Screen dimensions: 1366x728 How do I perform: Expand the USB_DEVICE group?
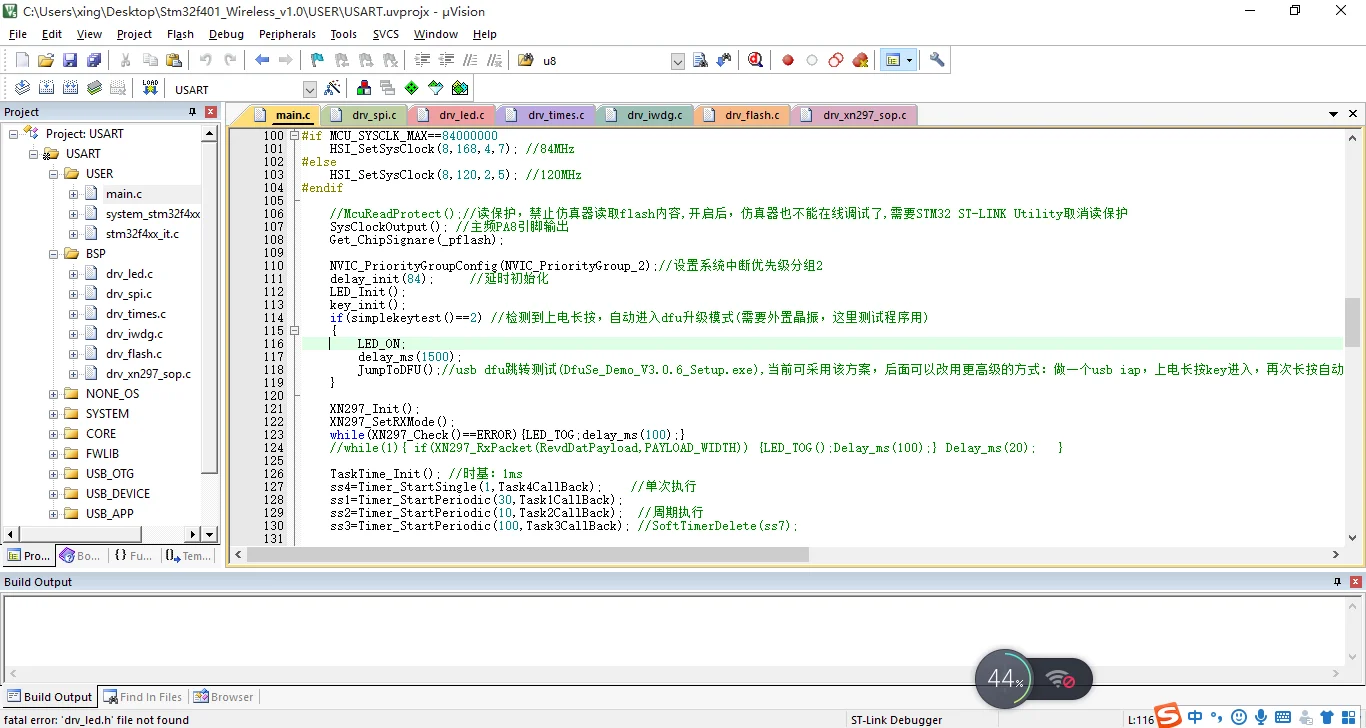coord(53,493)
